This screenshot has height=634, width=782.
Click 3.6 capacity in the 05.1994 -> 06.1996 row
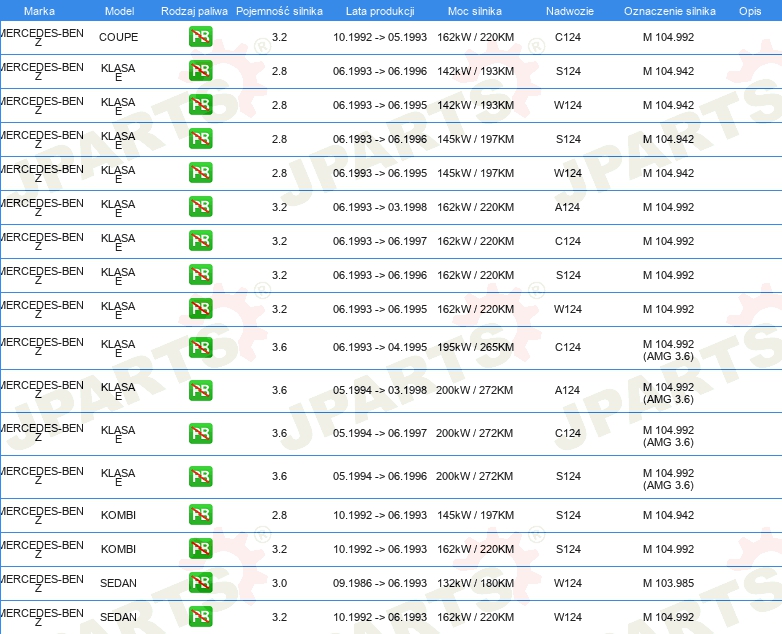(279, 476)
